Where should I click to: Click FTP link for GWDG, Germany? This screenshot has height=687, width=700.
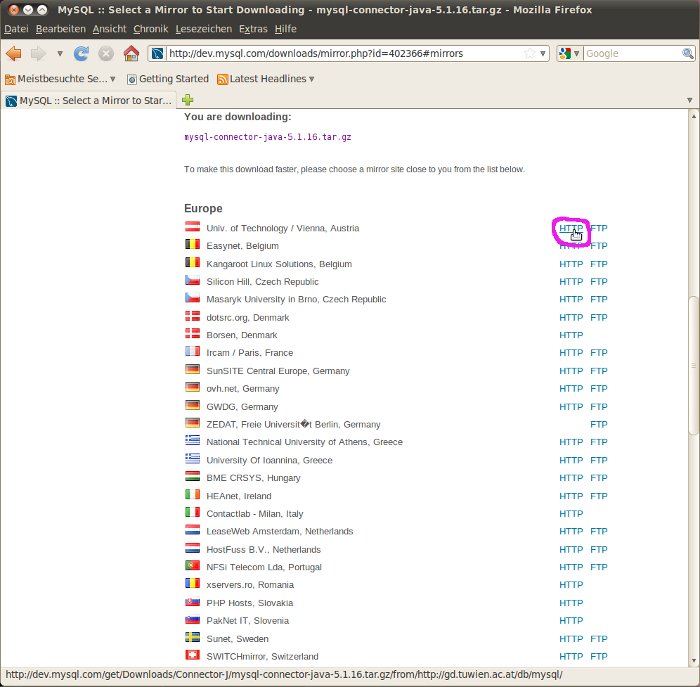pyautogui.click(x=598, y=407)
